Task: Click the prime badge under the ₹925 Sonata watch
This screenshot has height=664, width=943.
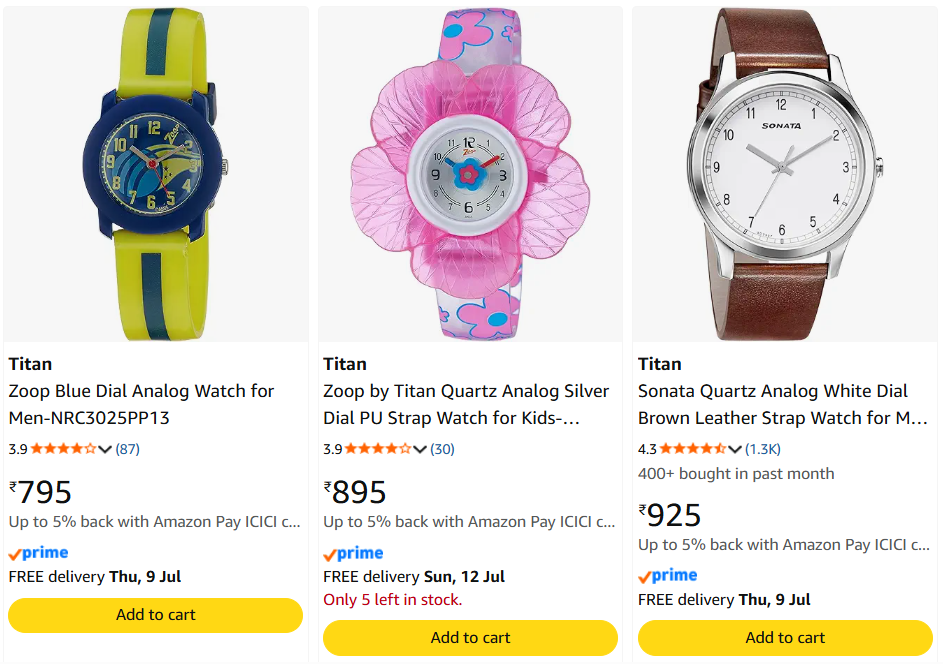Action: click(668, 576)
